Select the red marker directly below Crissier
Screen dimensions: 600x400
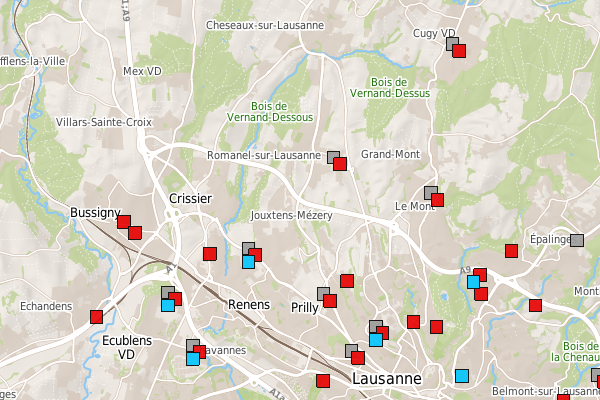(210, 254)
